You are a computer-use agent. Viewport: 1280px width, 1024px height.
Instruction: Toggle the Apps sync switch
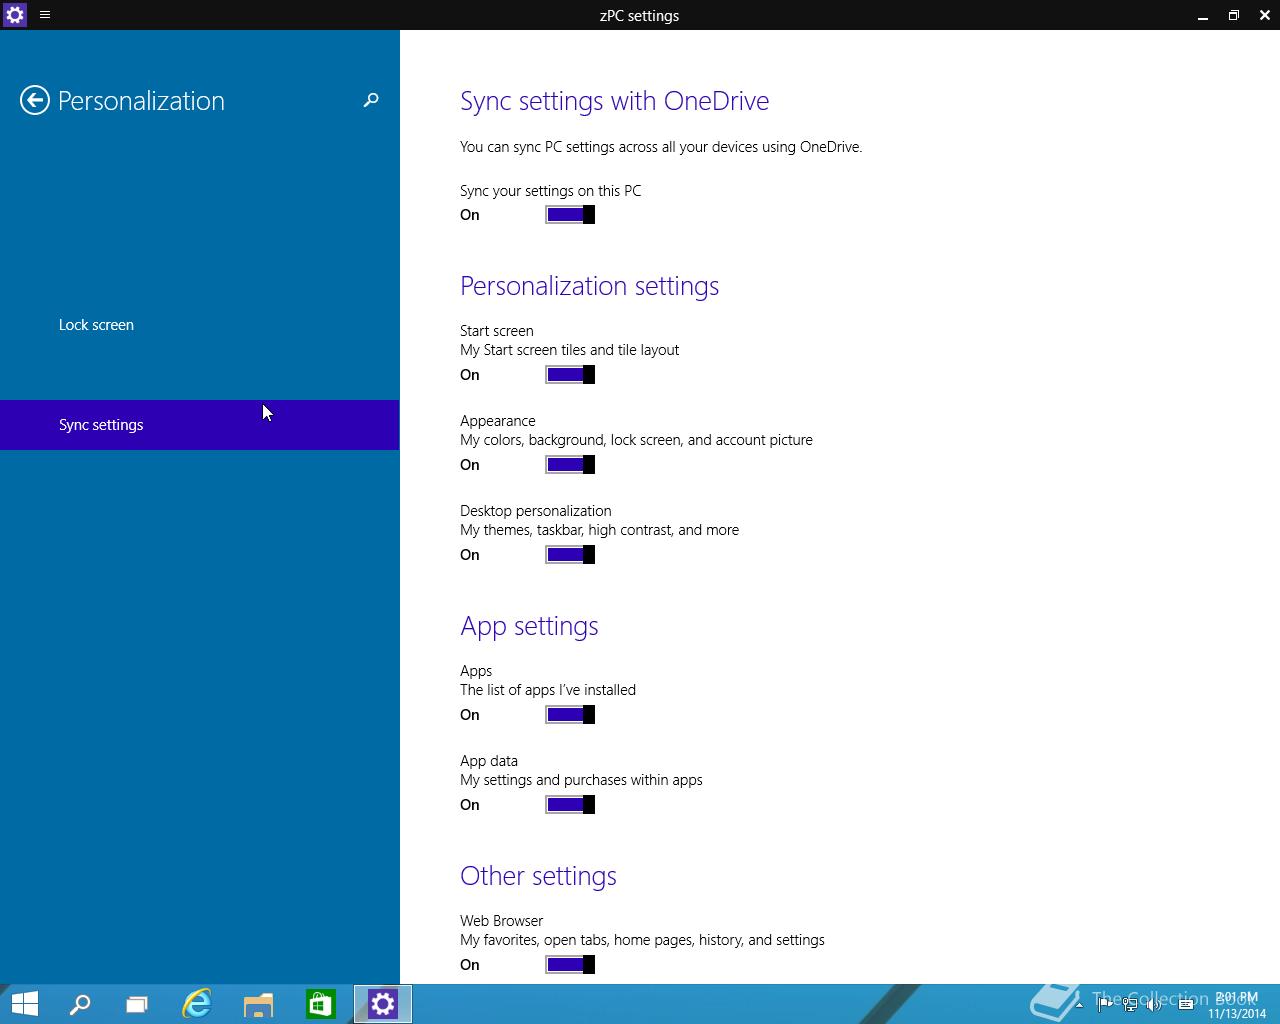(x=570, y=715)
